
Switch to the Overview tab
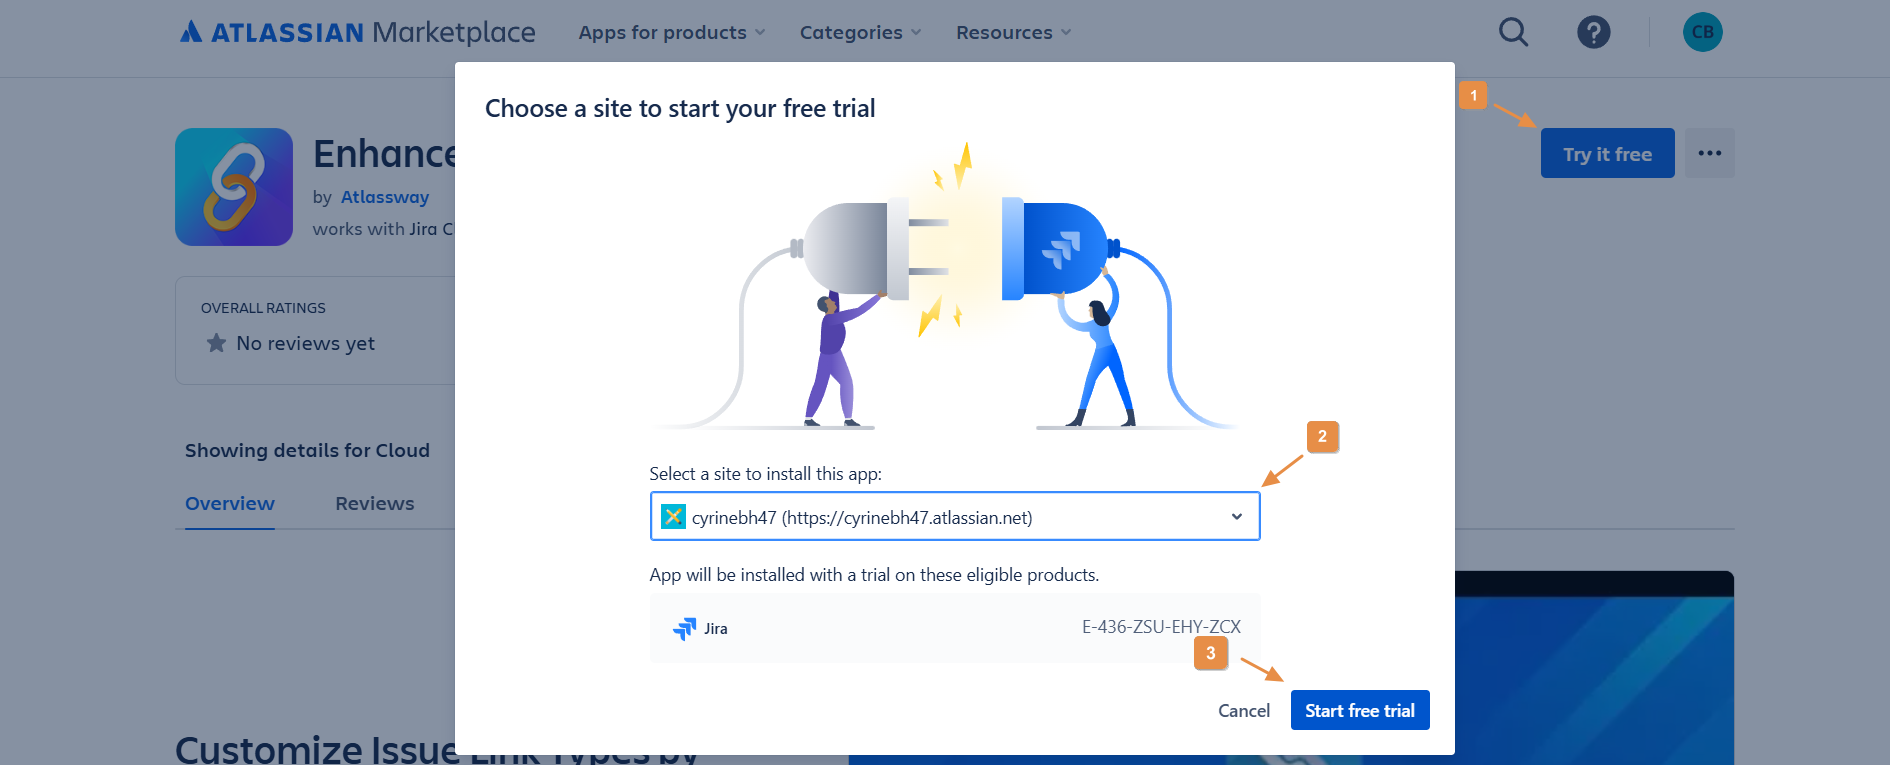click(230, 504)
